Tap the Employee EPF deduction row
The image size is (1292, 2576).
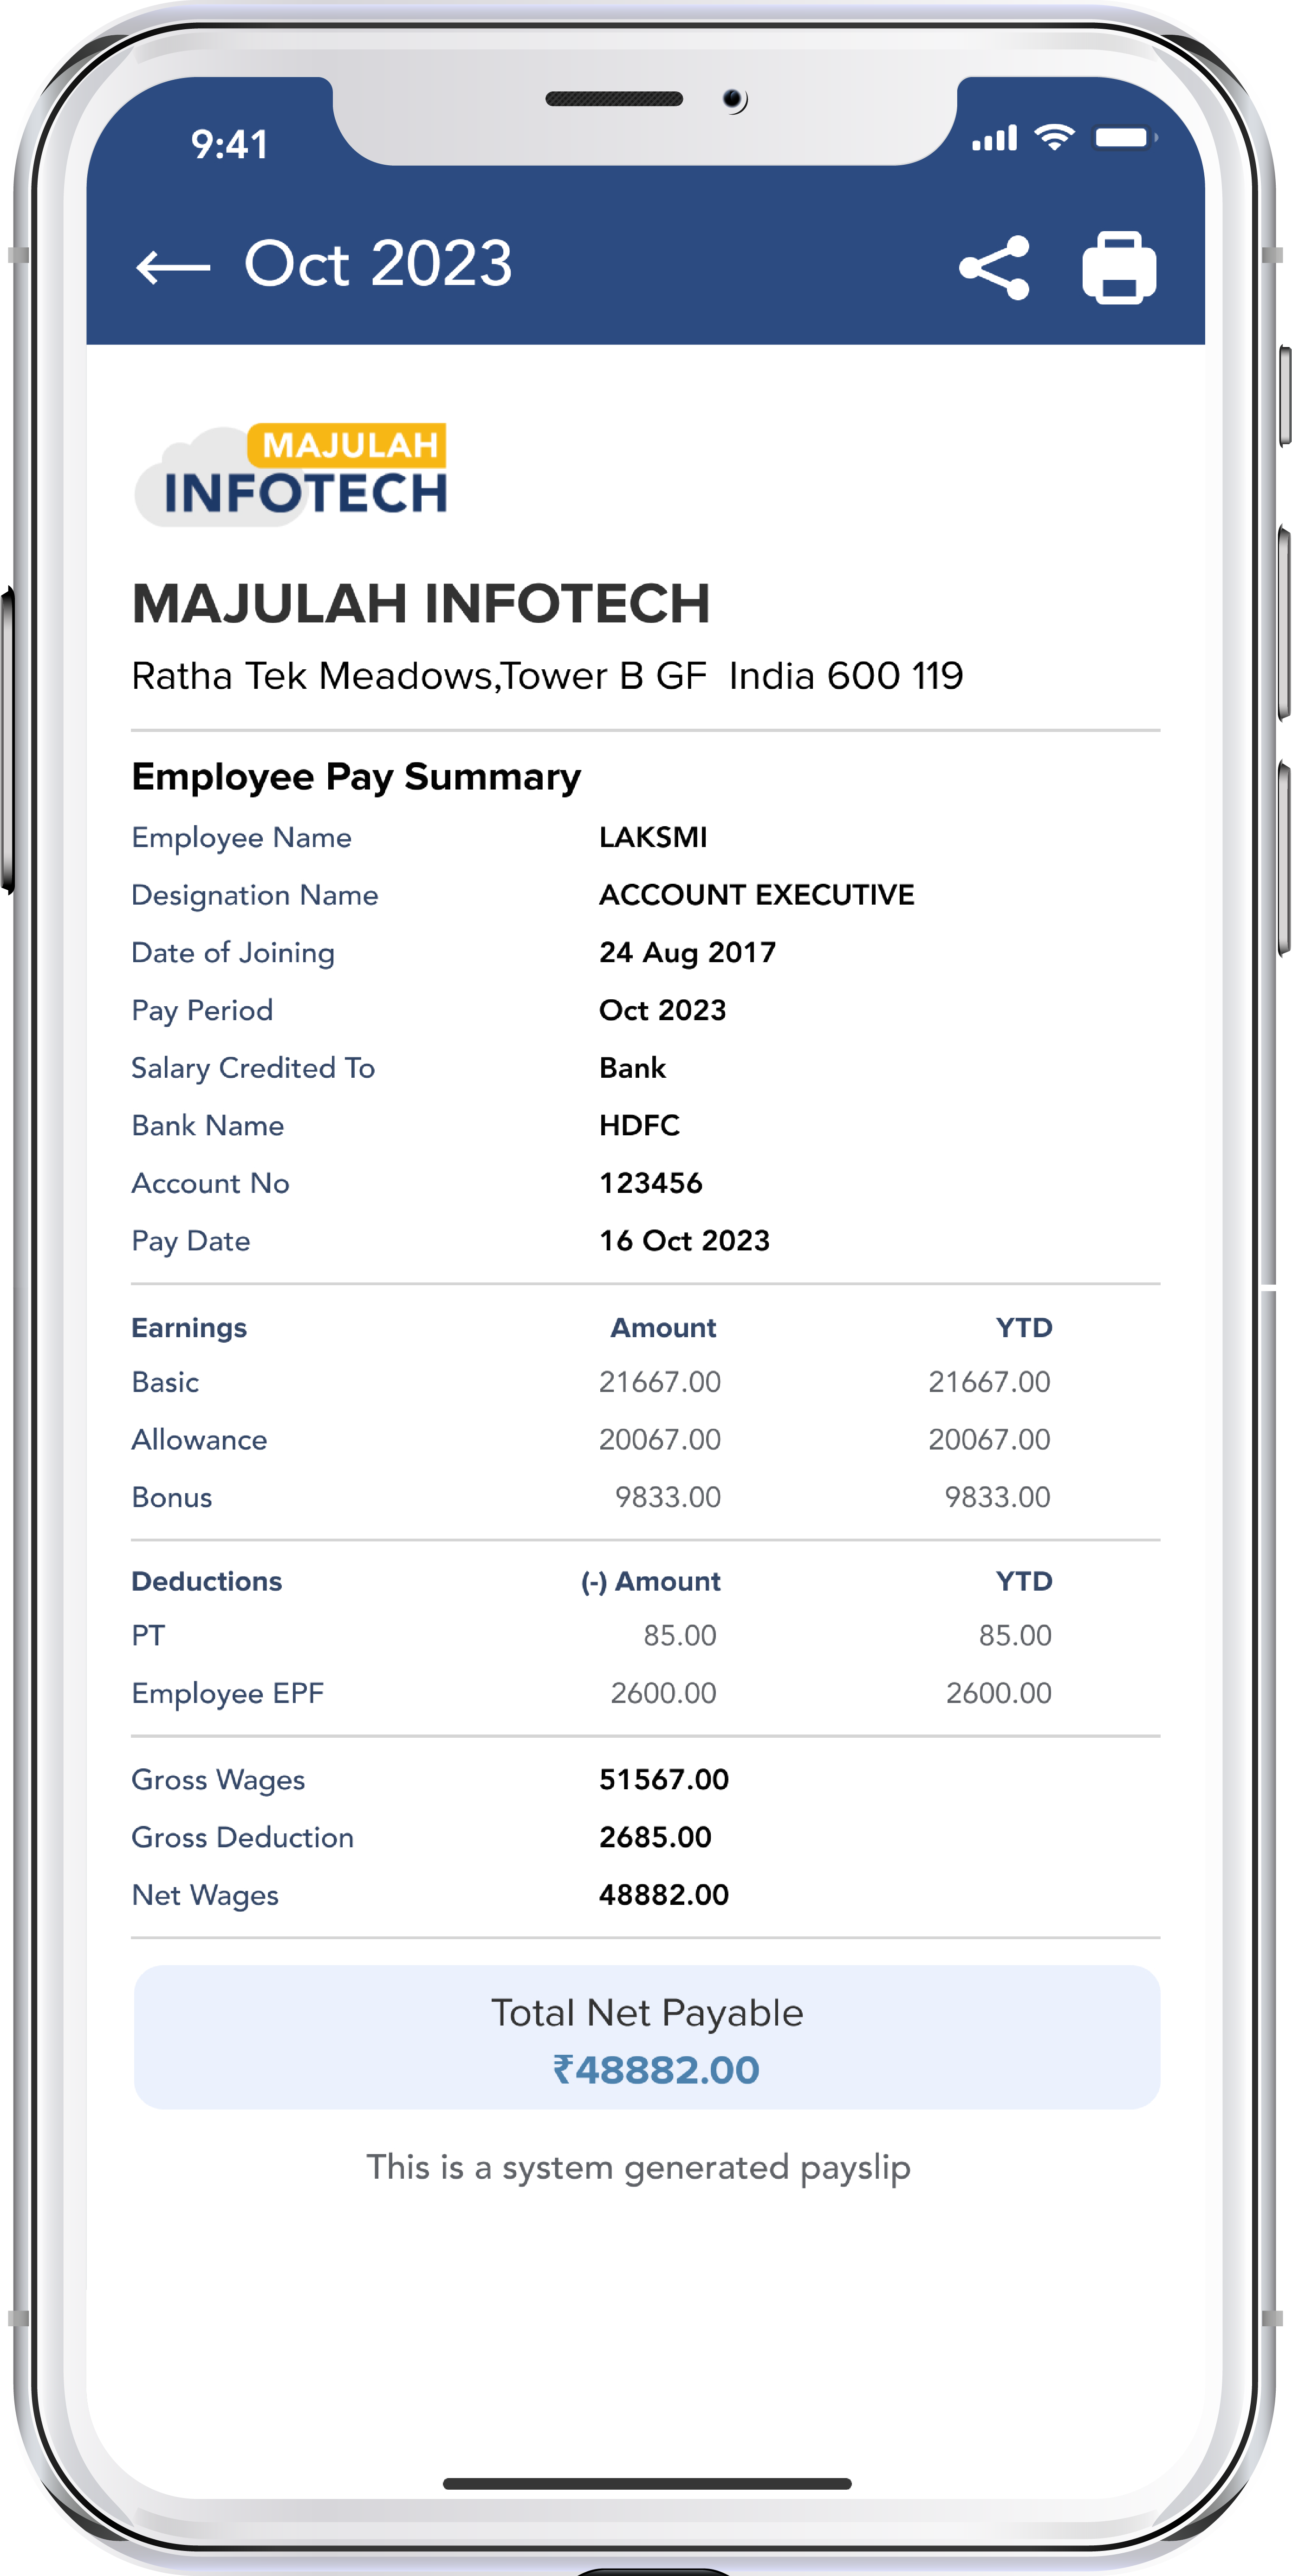coord(228,1693)
